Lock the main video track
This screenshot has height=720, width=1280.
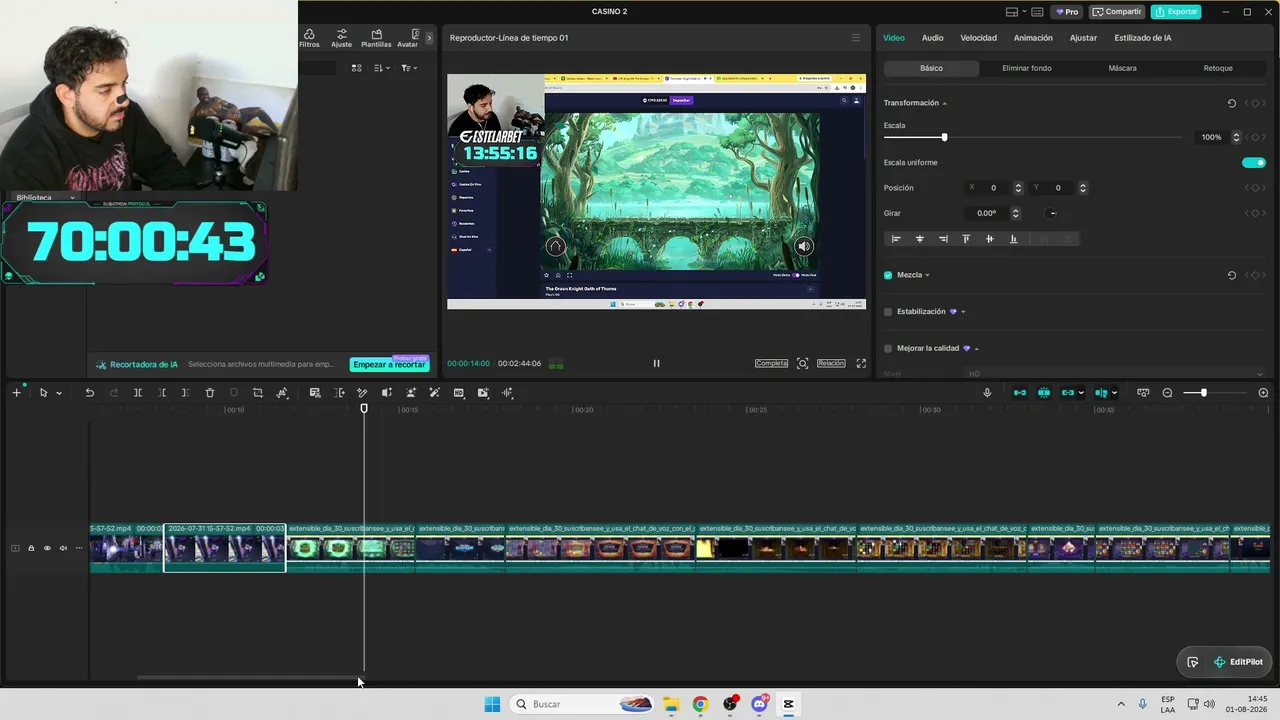(x=31, y=548)
